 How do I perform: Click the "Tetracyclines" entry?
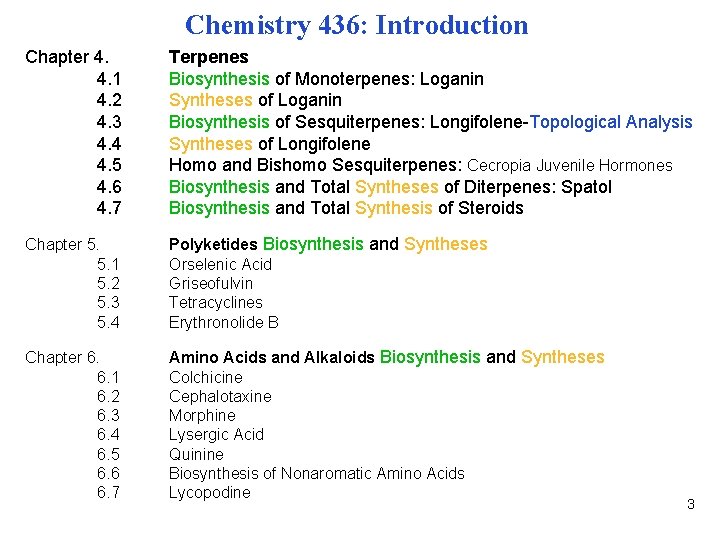tap(216, 303)
